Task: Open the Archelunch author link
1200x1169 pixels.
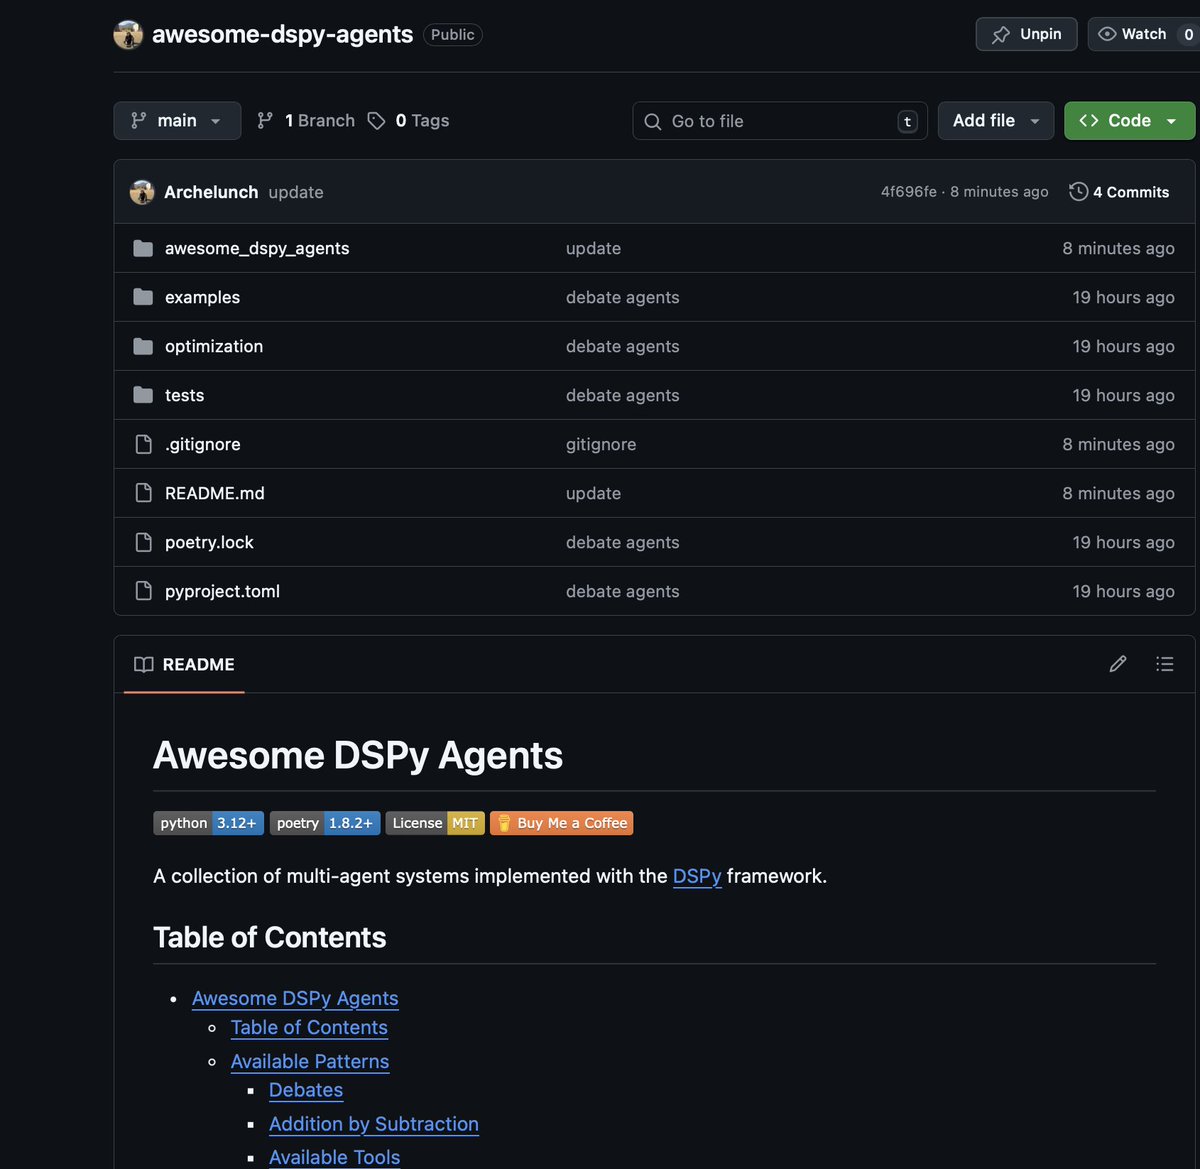Action: coord(211,192)
